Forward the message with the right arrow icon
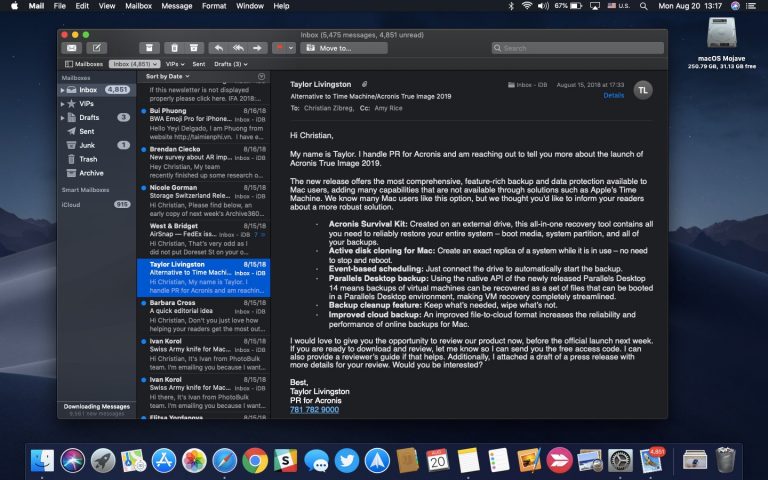This screenshot has height=480, width=768. point(258,48)
